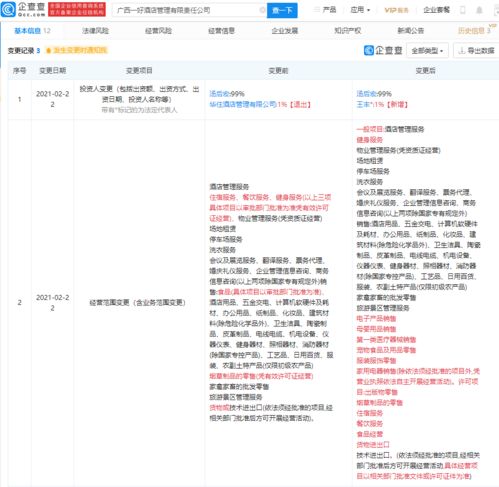Click red 住宿服务 in the 变更后 column
This screenshot has width=499, height=487.
tap(370, 413)
